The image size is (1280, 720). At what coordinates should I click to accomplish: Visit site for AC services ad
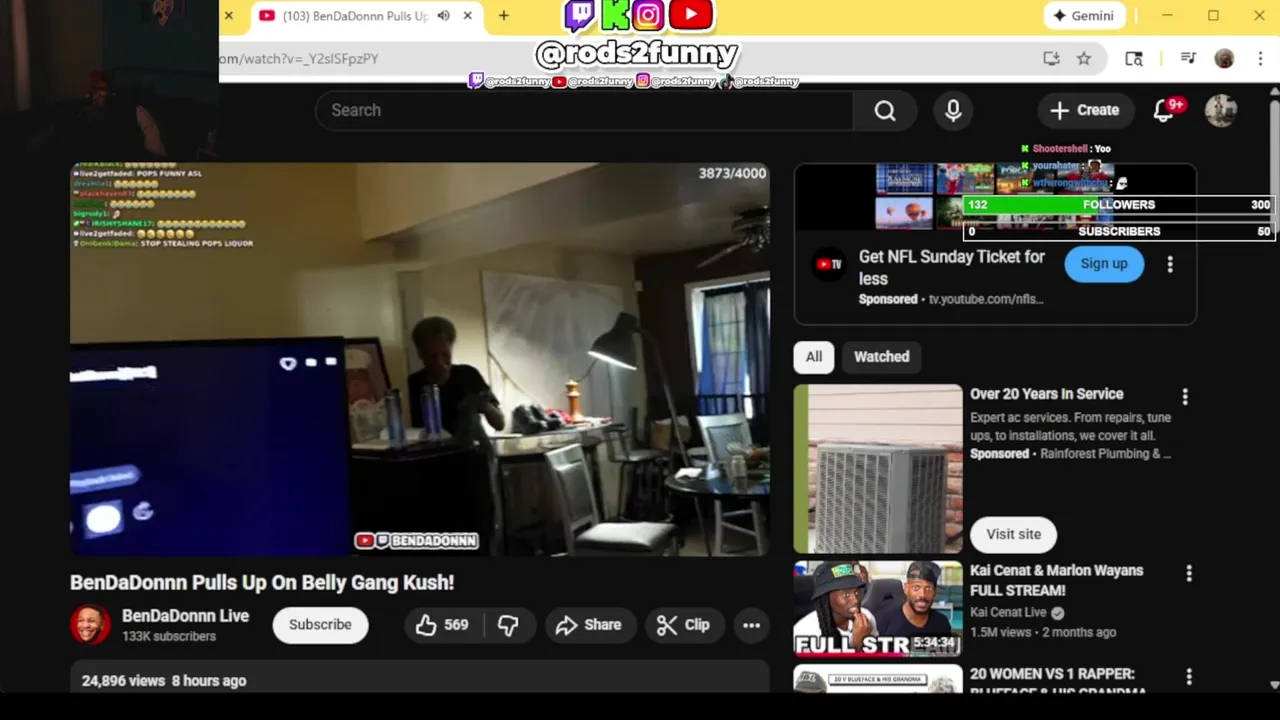1013,534
